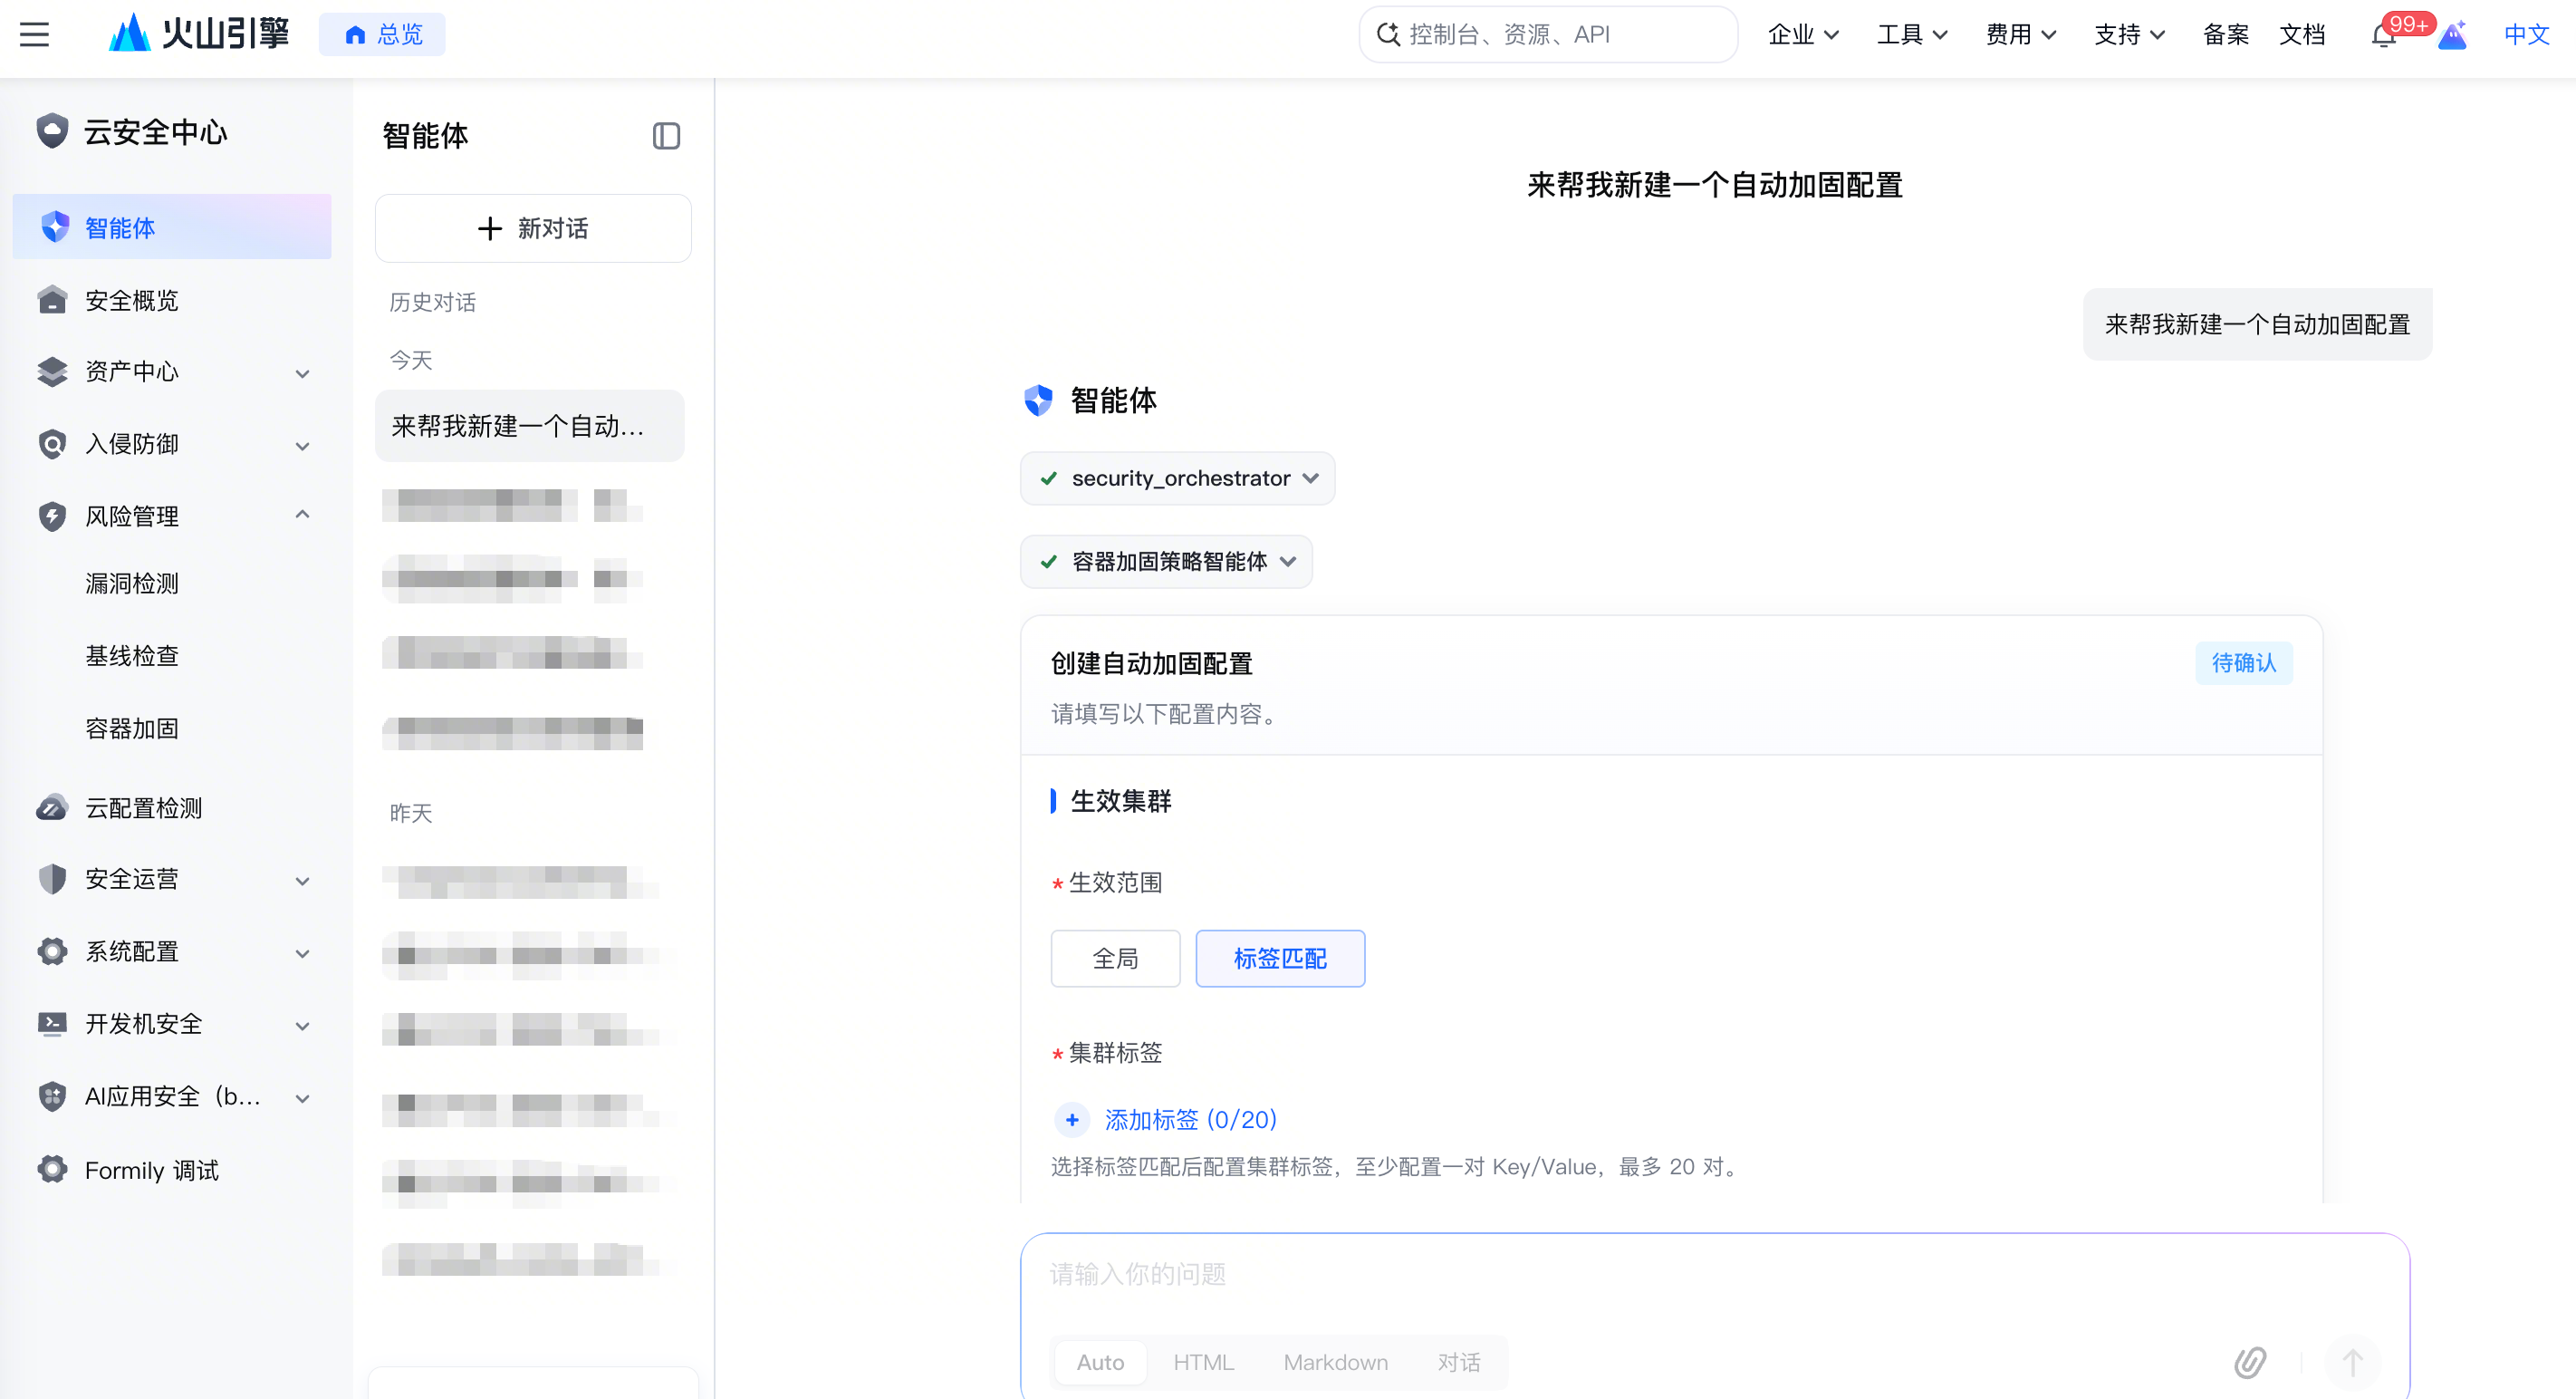2576x1399 pixels.
Task: Click the send arrow button
Action: pos(2352,1362)
